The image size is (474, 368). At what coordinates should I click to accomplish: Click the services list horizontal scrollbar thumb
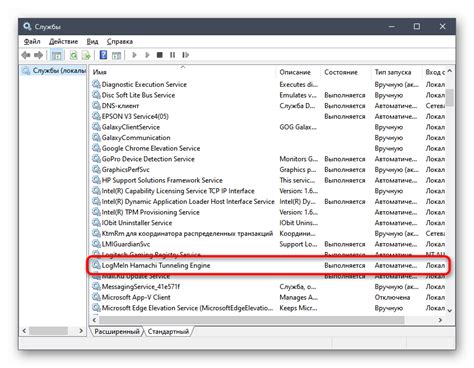[x=252, y=320]
